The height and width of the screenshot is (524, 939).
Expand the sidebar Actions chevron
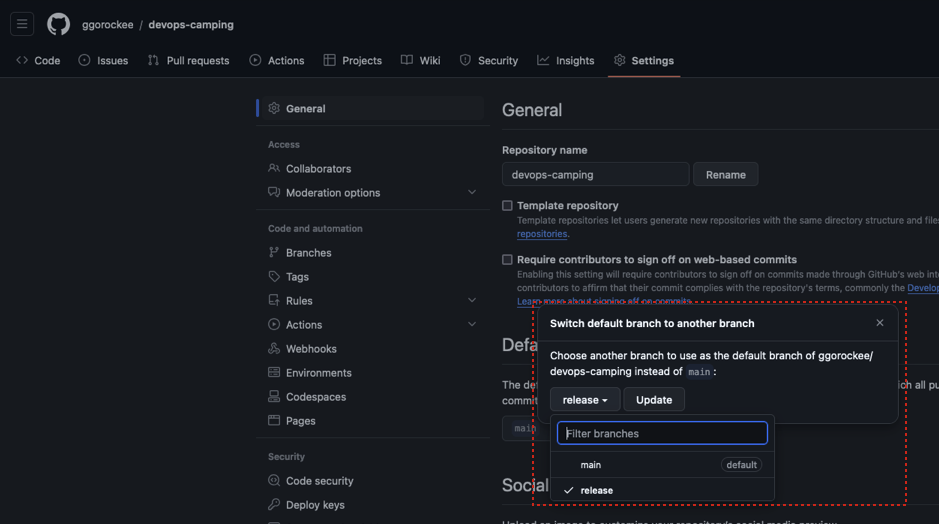click(x=472, y=324)
